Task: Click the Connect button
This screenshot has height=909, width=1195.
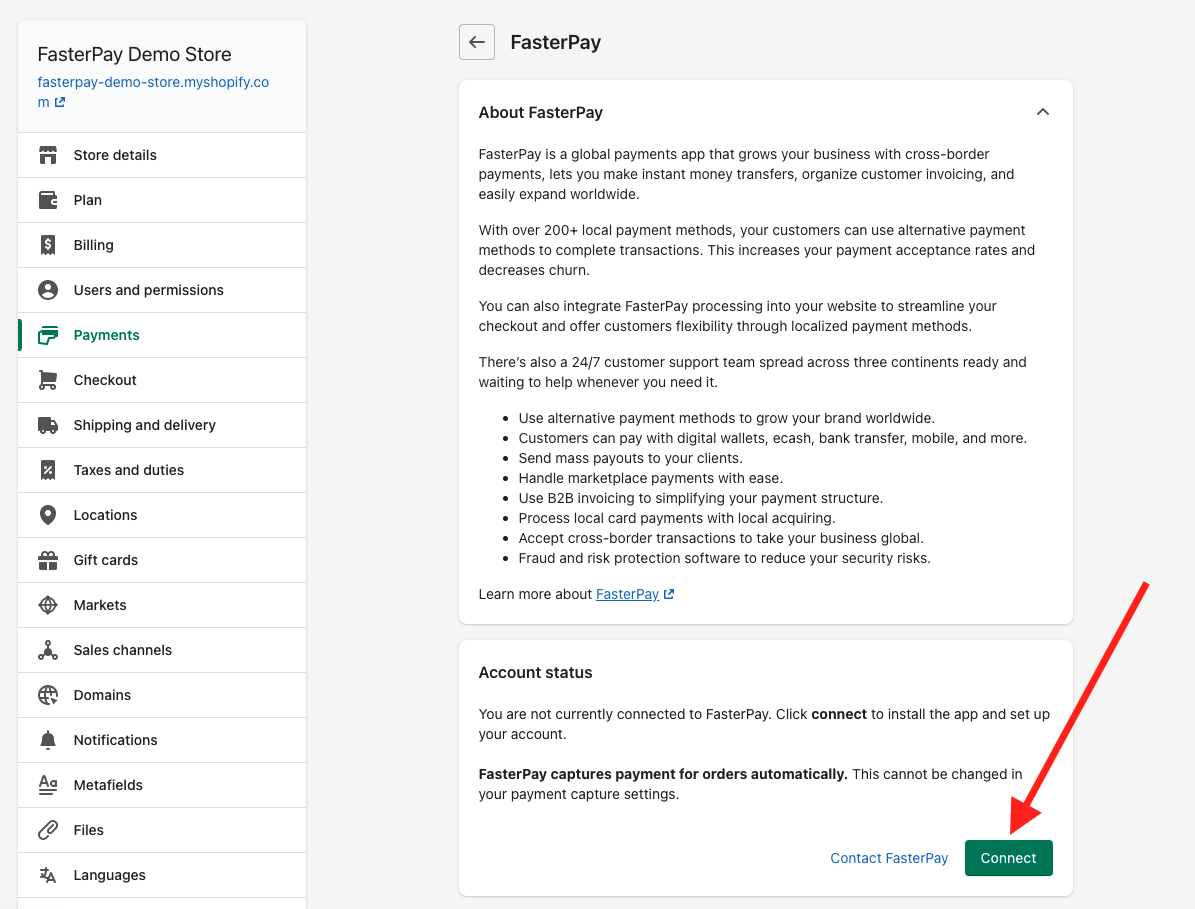Action: tap(1008, 858)
